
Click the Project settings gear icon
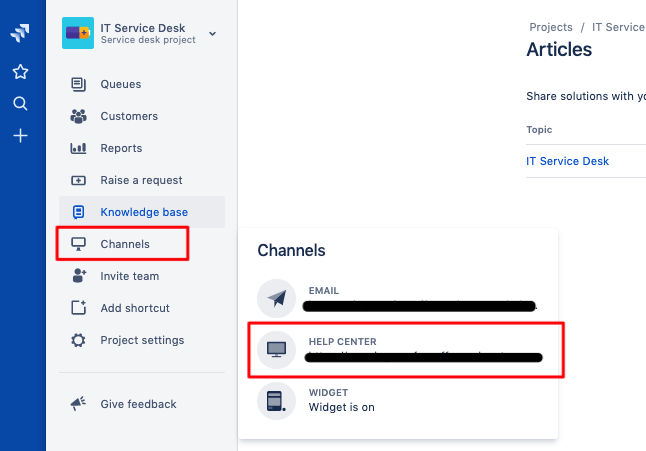78,340
